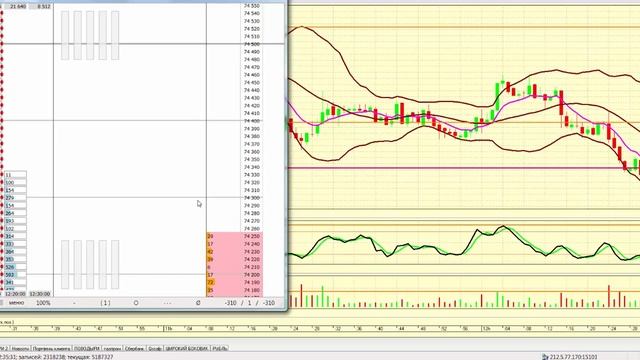Screen dimensions: 640x360
Task: Switch to the 'Сбербанк' tab
Action: [x=134, y=349]
